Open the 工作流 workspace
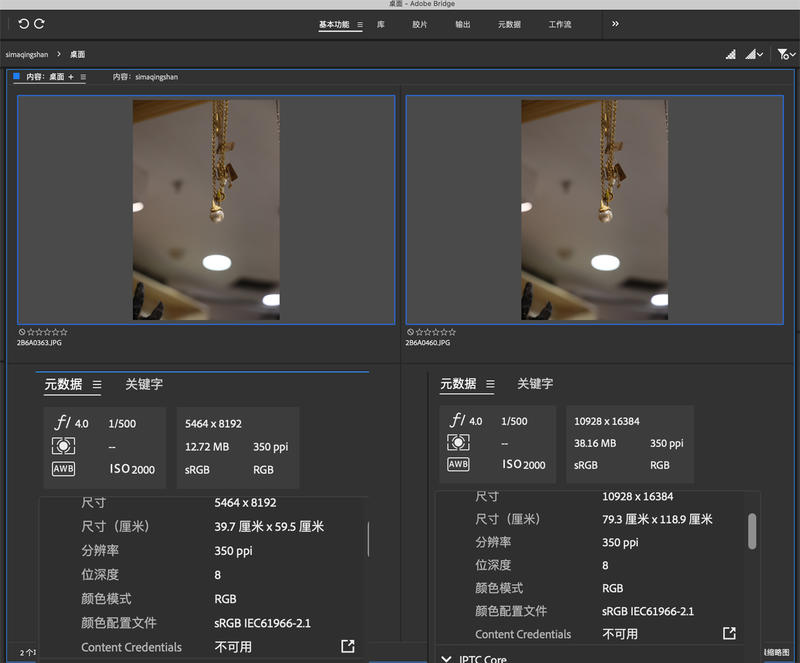The image size is (800, 663). pos(560,24)
